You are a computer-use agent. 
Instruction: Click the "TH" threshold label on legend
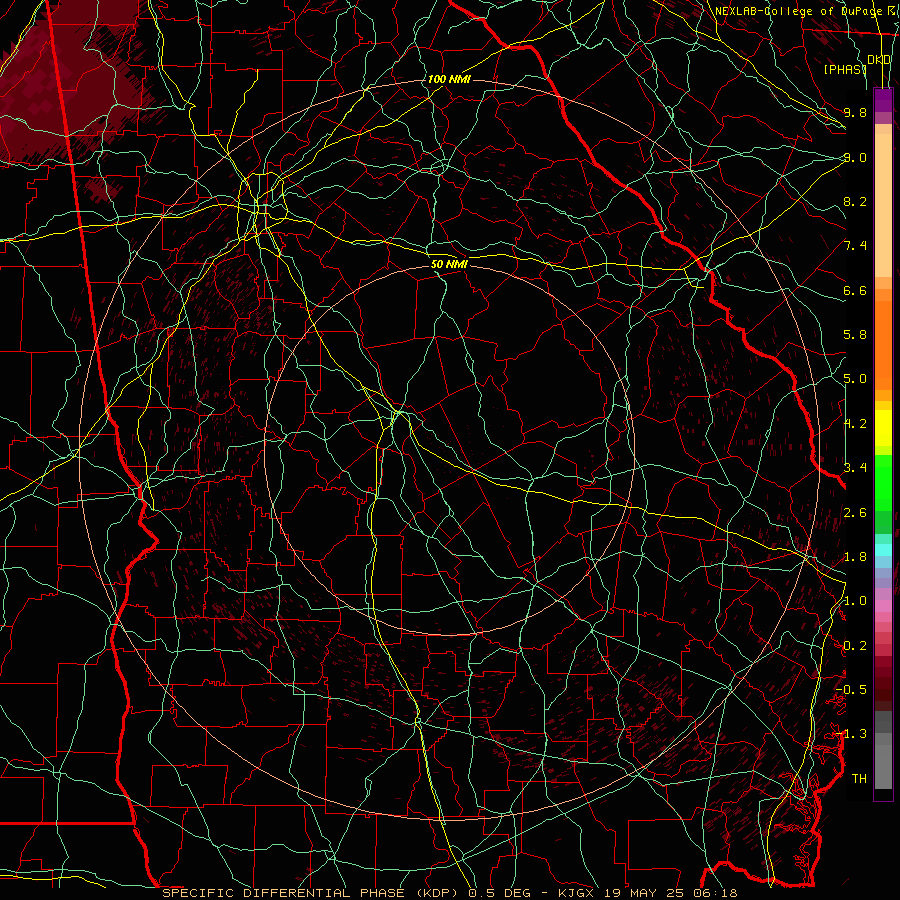click(x=859, y=779)
